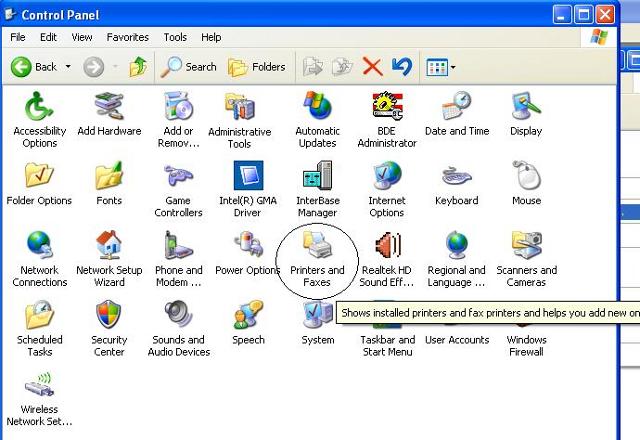Open the Speech icon

[248, 315]
